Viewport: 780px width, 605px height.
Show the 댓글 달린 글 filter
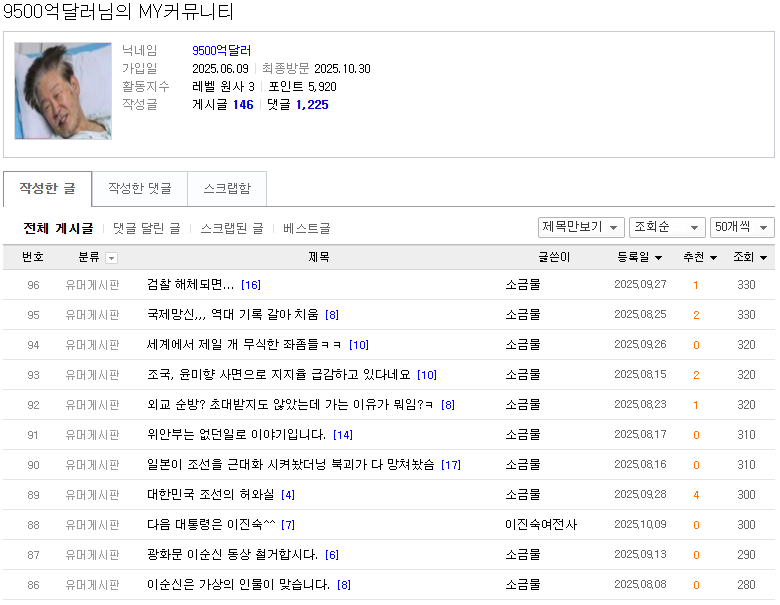pyautogui.click(x=146, y=228)
